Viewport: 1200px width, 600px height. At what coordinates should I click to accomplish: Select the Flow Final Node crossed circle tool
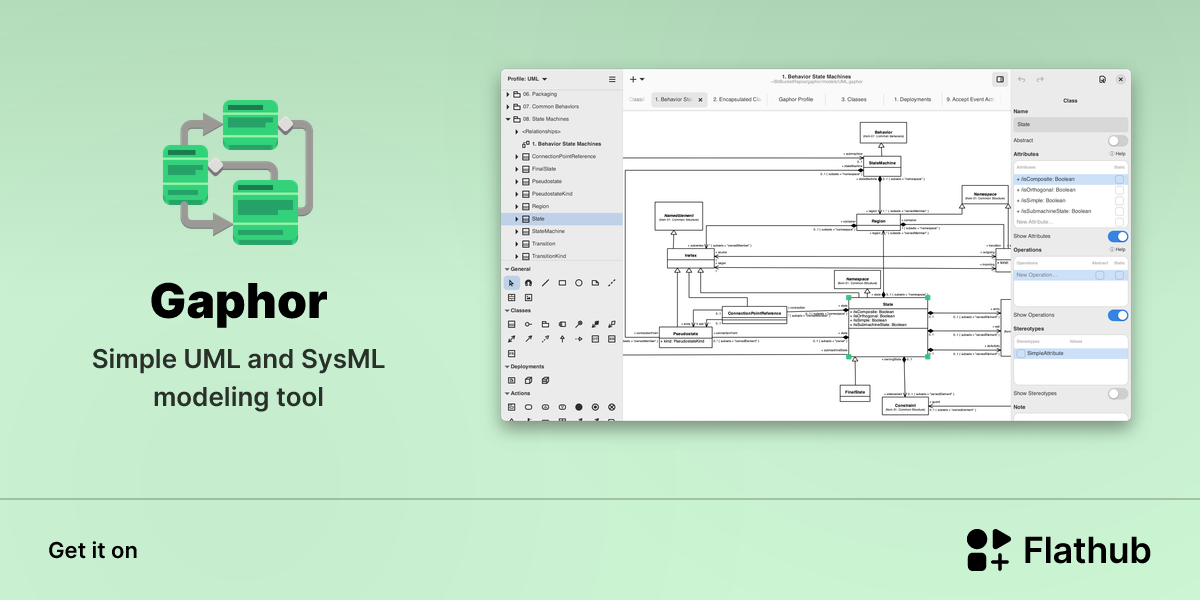click(612, 407)
